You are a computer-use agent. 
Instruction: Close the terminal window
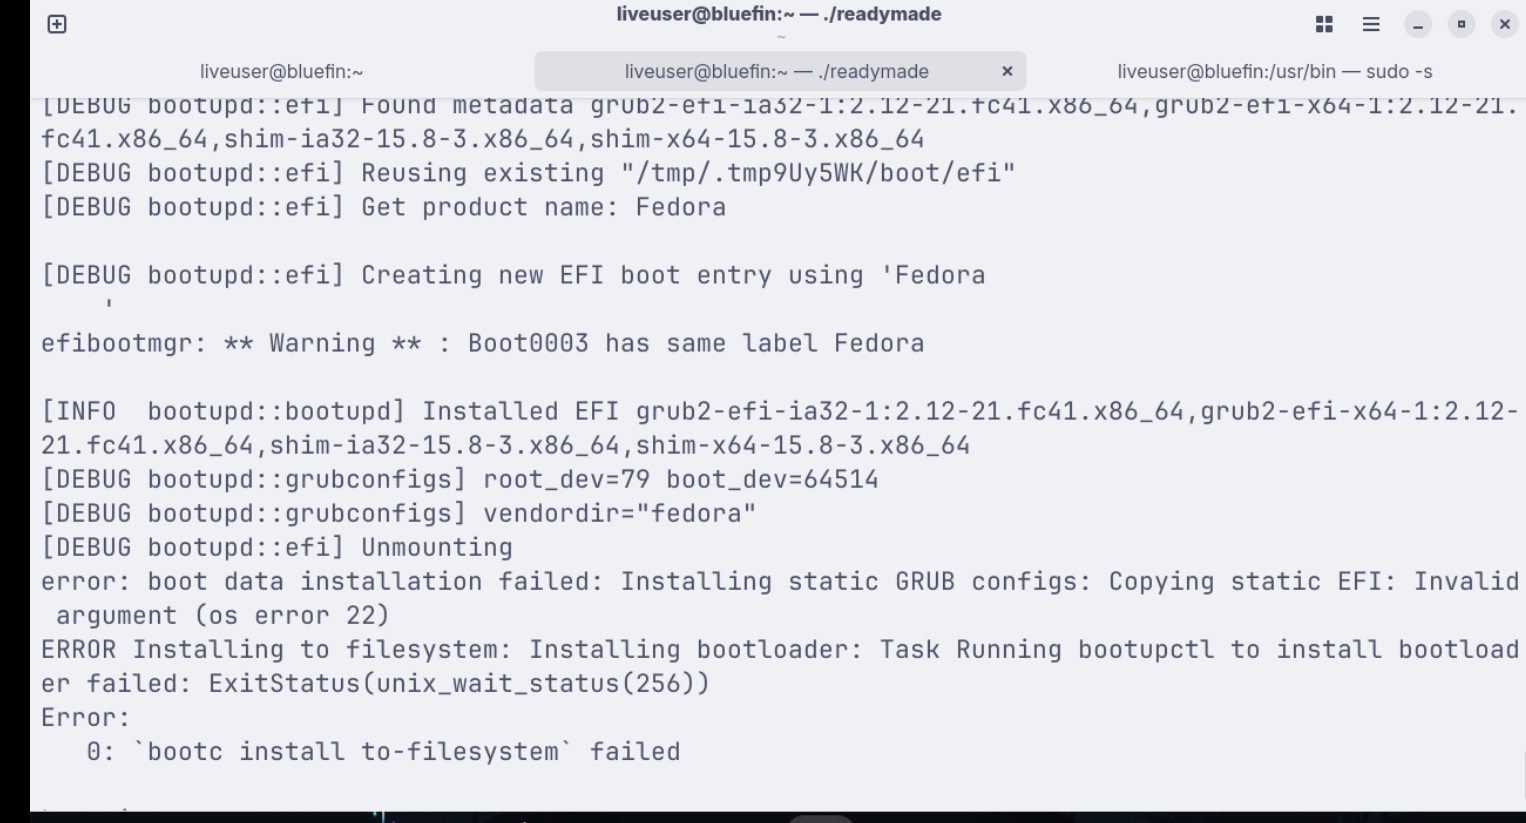coord(1504,24)
